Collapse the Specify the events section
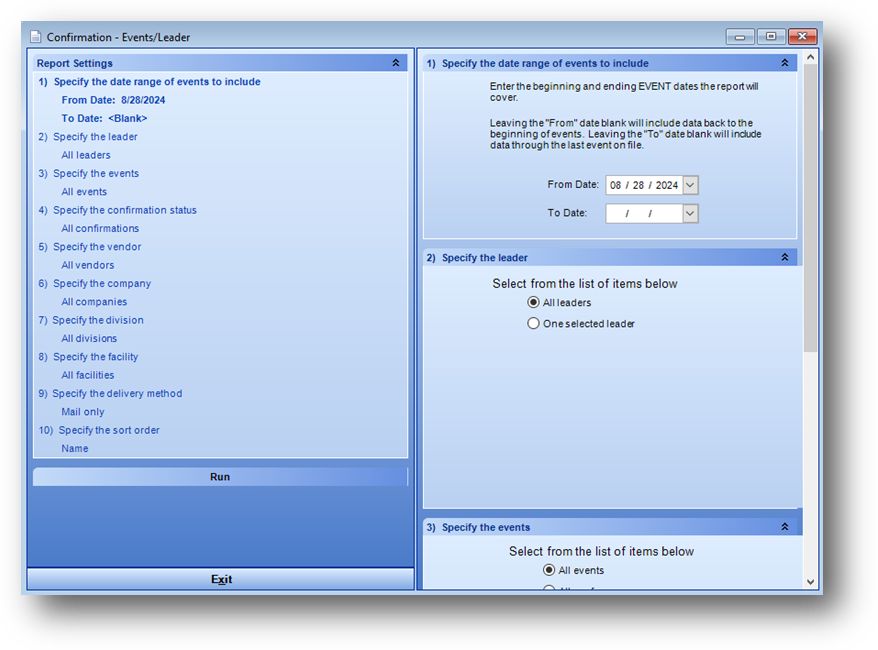Image resolution: width=878 pixels, height=650 pixels. (784, 527)
